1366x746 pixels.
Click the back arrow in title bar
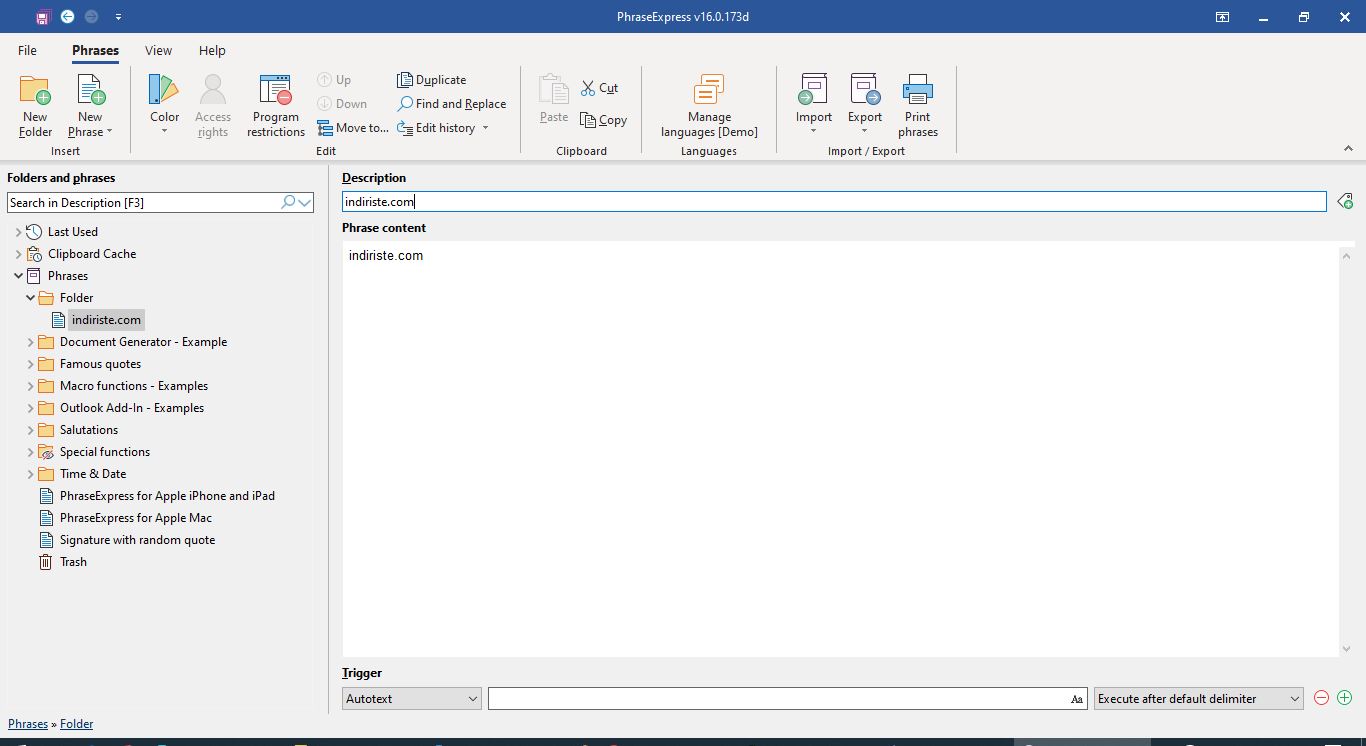click(x=67, y=17)
